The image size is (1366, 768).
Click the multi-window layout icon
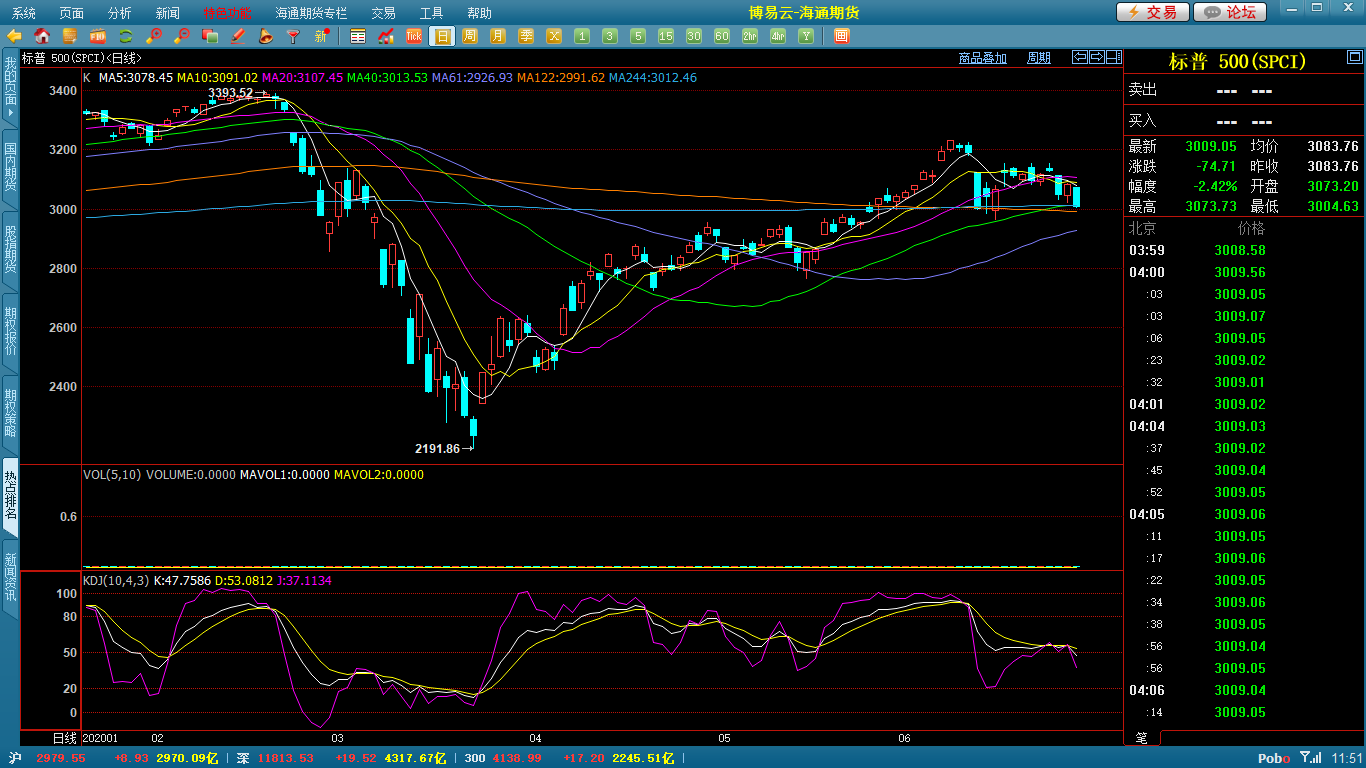[x=841, y=36]
